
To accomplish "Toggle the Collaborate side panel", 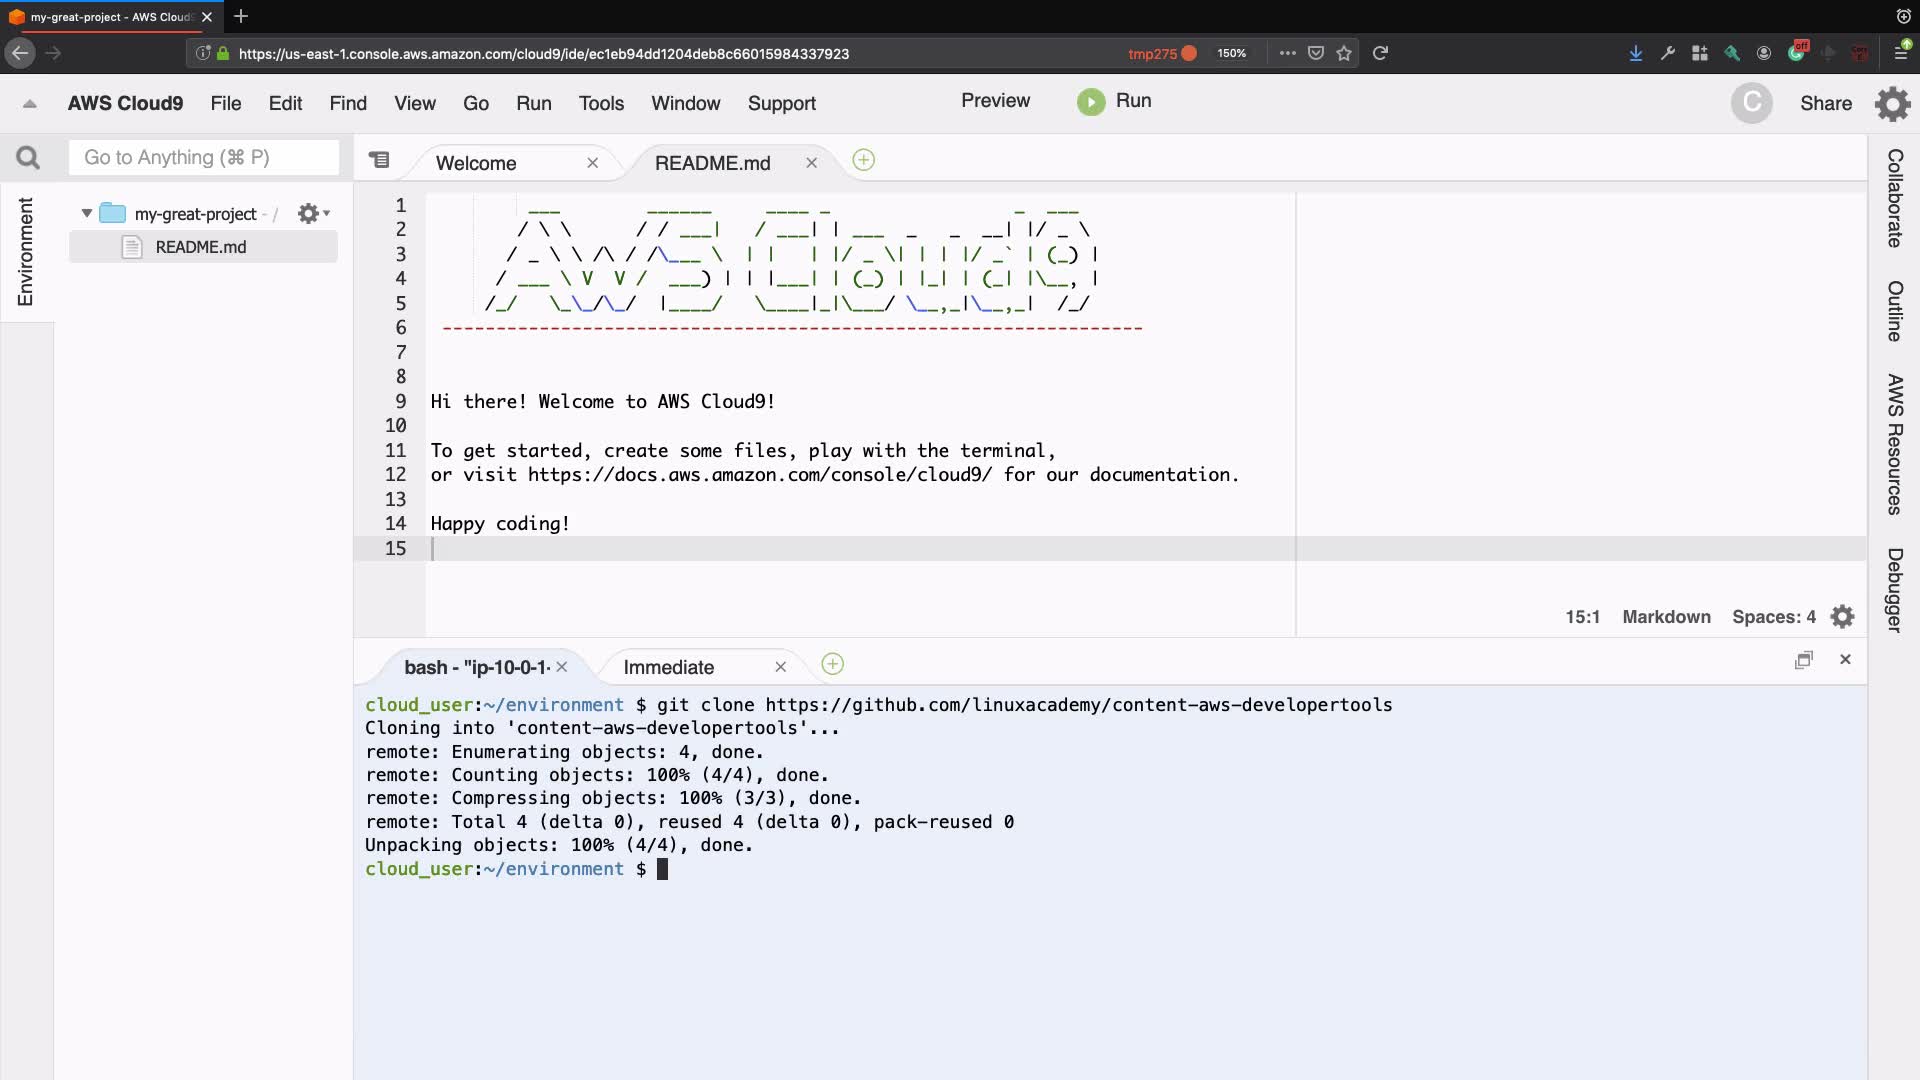I will click(1894, 198).
